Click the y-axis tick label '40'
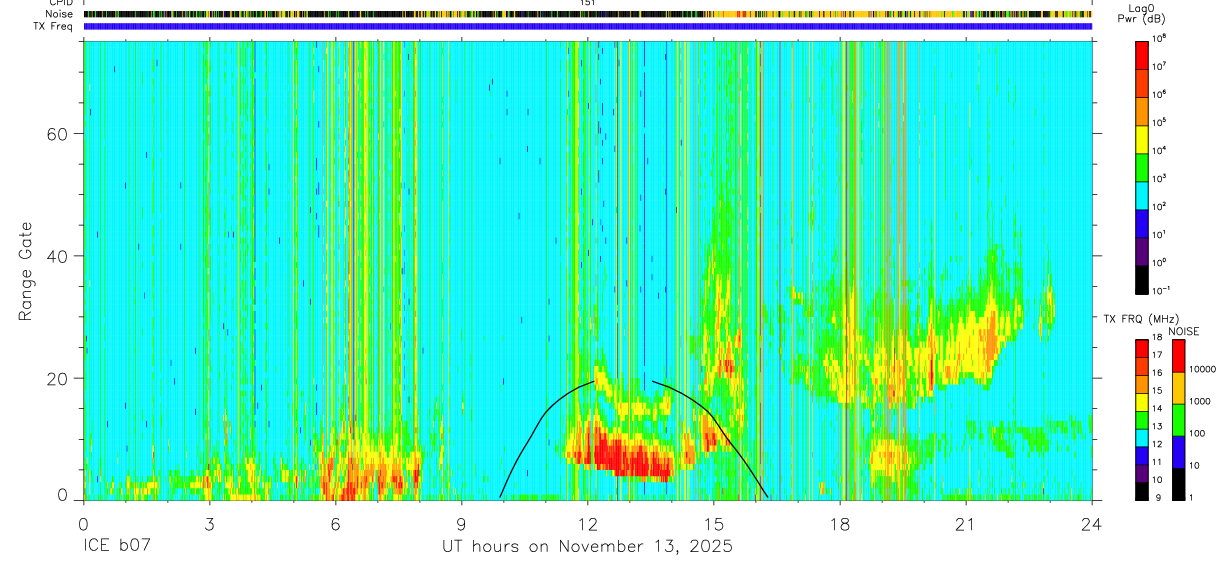This screenshot has width=1228, height=567. (57, 256)
